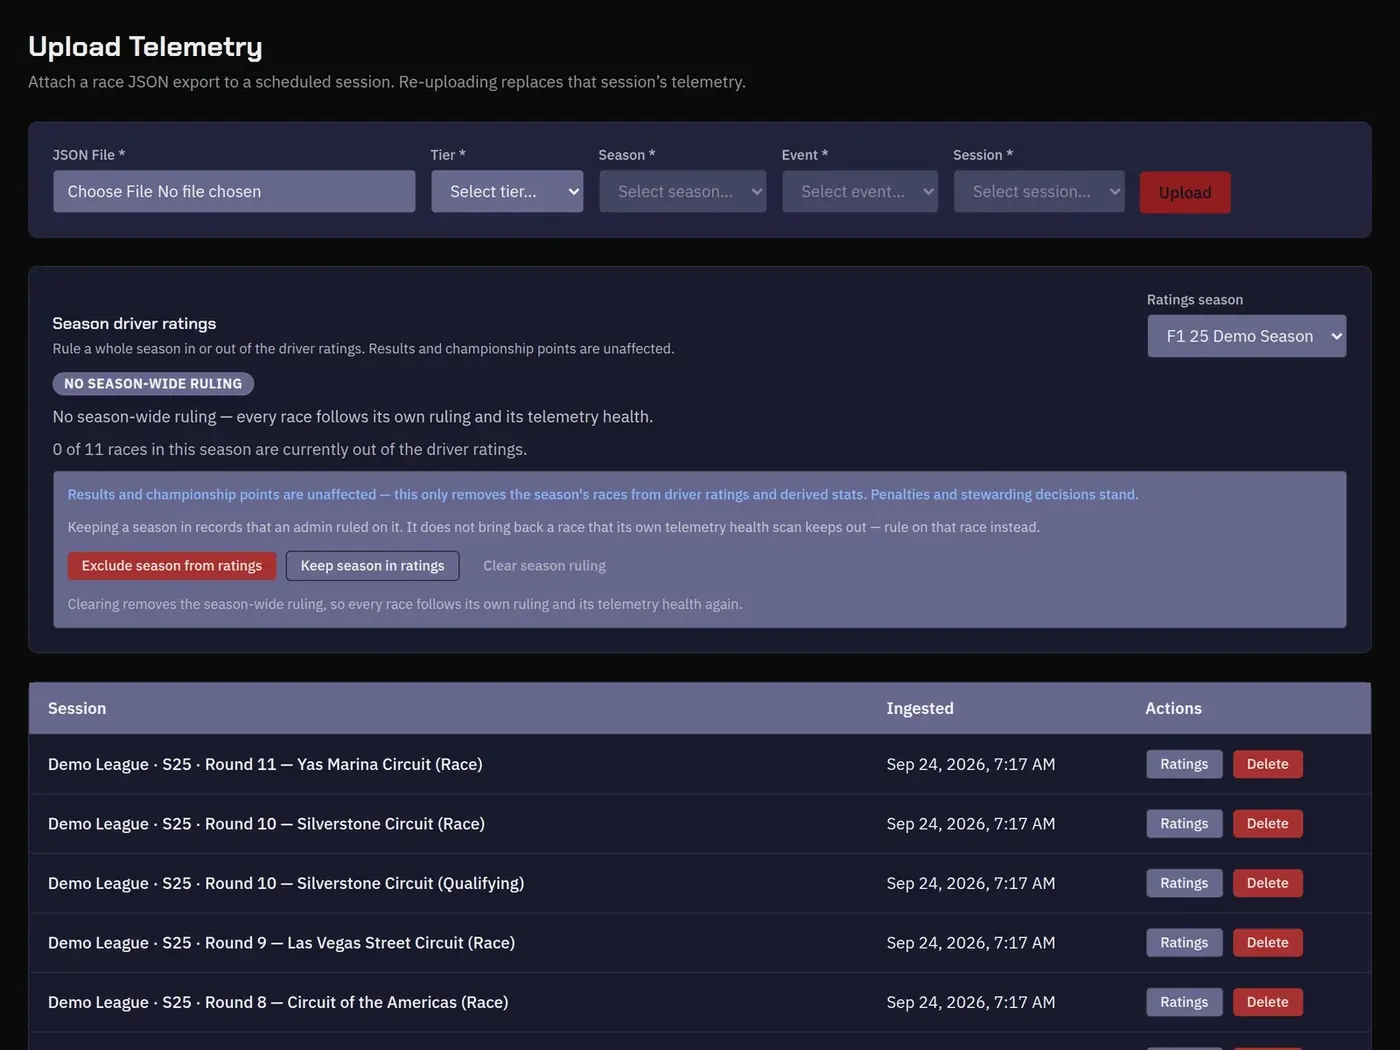
Task: Click session name Round 10 — Silverstone Circuit (Race)
Action: [266, 824]
